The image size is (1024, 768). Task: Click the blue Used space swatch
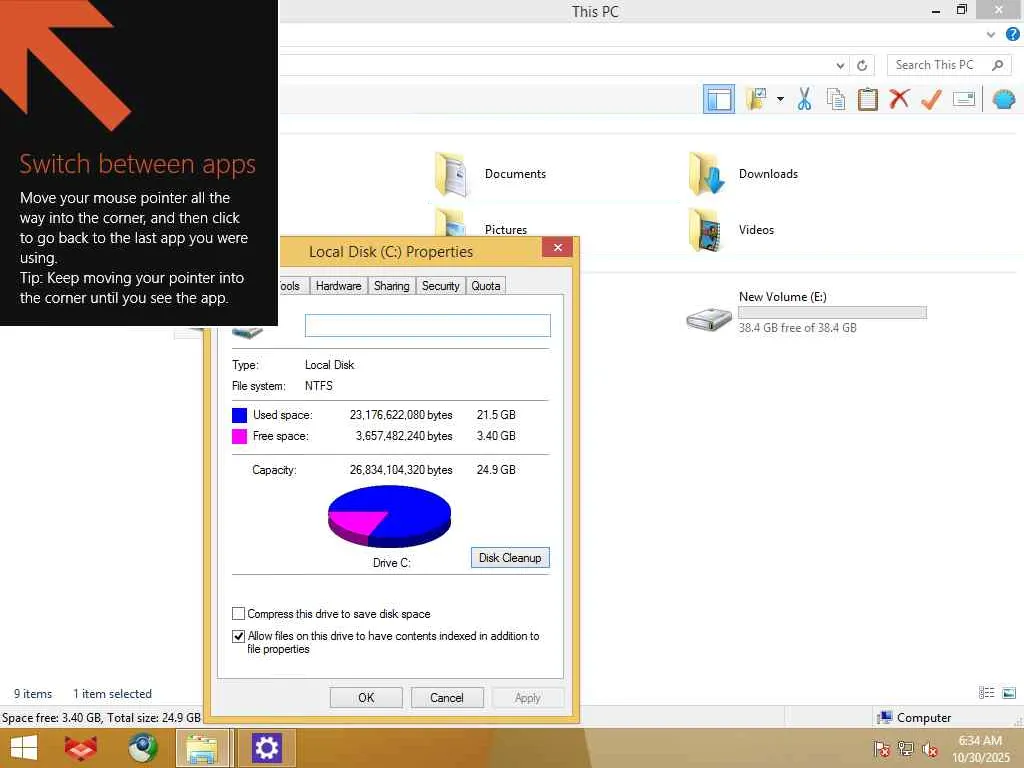click(x=240, y=415)
